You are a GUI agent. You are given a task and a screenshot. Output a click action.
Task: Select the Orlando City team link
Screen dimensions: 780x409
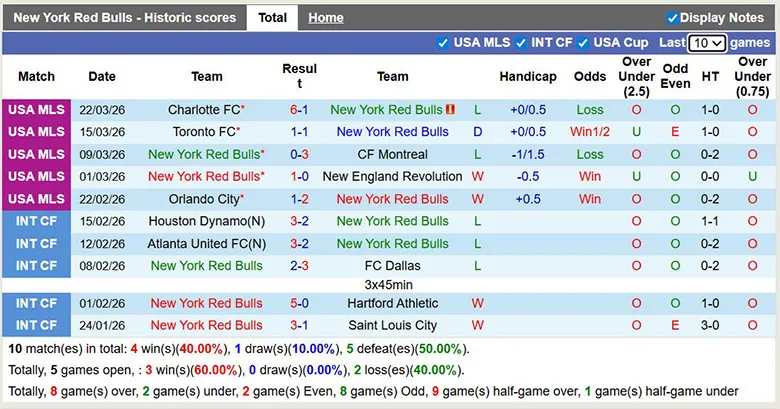pos(203,199)
